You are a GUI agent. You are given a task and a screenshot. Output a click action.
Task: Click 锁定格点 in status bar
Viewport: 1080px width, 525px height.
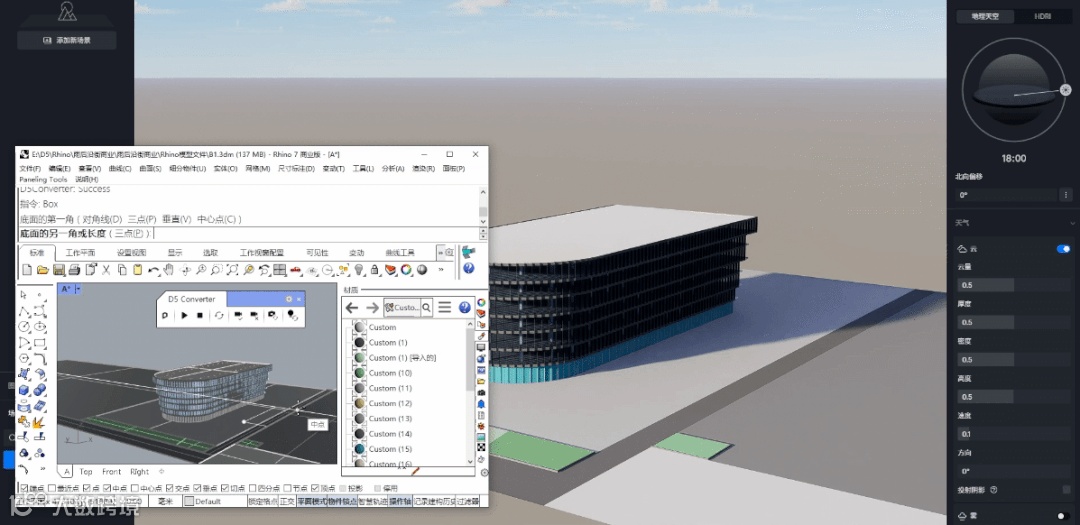pos(262,502)
